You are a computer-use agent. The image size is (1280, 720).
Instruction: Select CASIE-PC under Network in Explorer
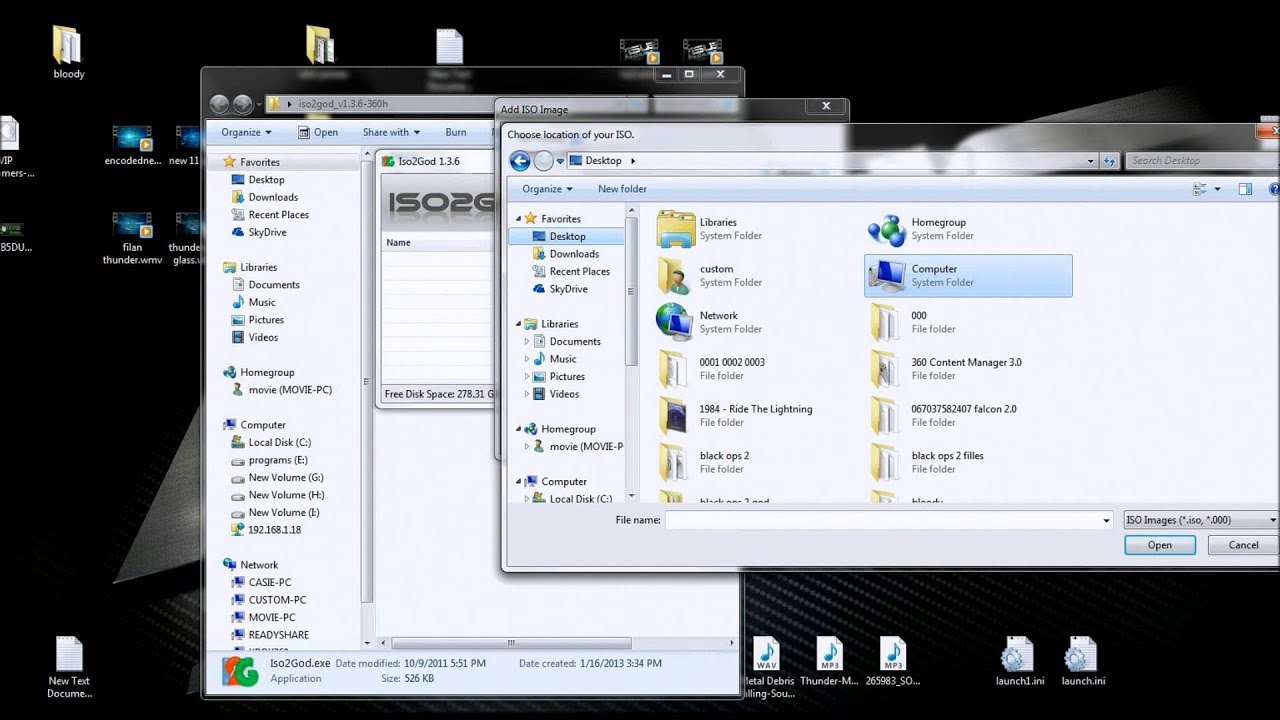260,583
